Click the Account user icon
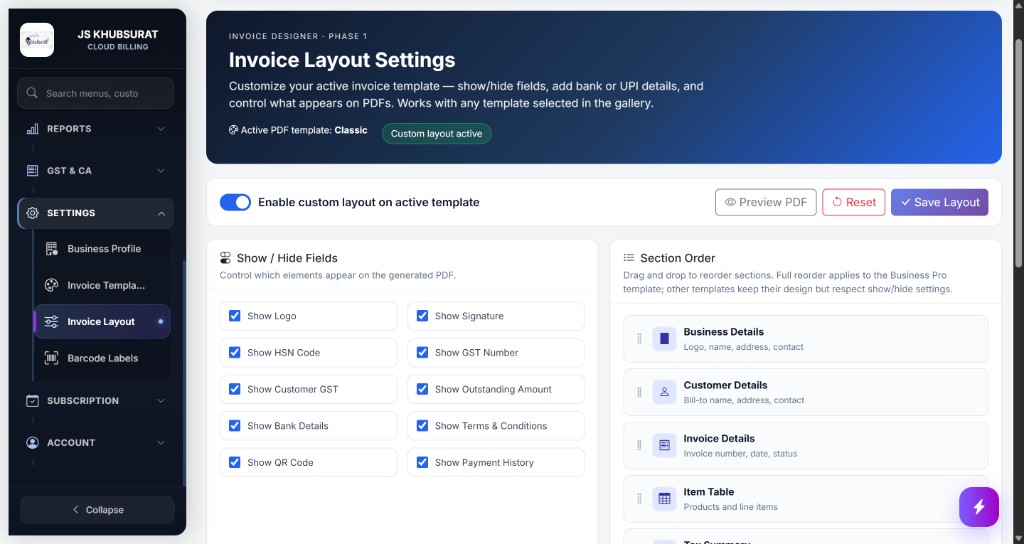The image size is (1024, 544). (32, 442)
